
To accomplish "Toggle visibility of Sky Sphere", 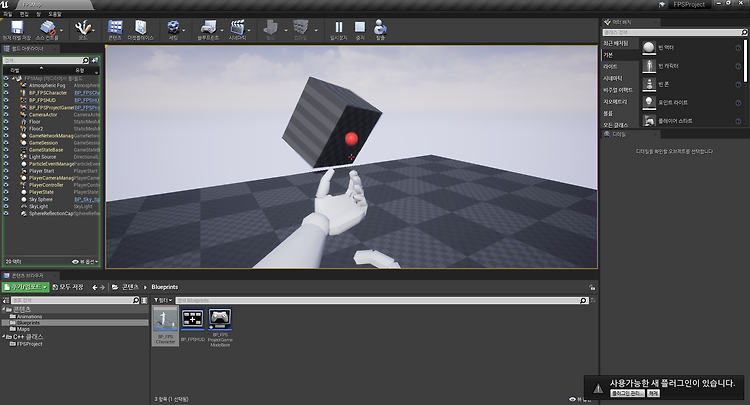I will coord(6,199).
